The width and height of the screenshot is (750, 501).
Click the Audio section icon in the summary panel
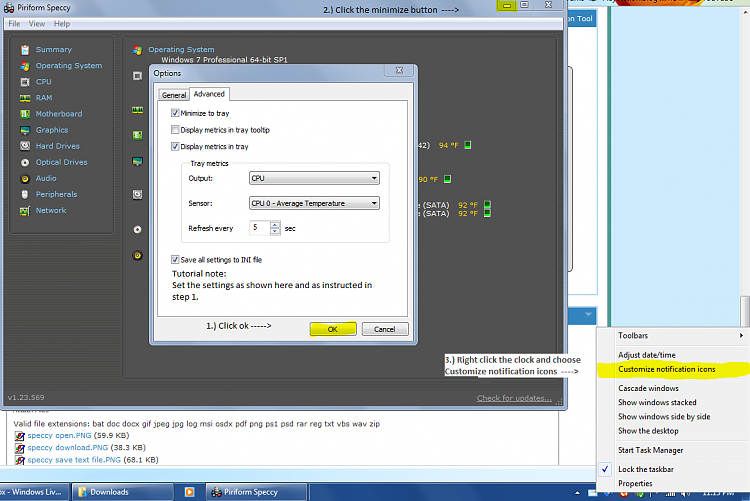(x=137, y=255)
